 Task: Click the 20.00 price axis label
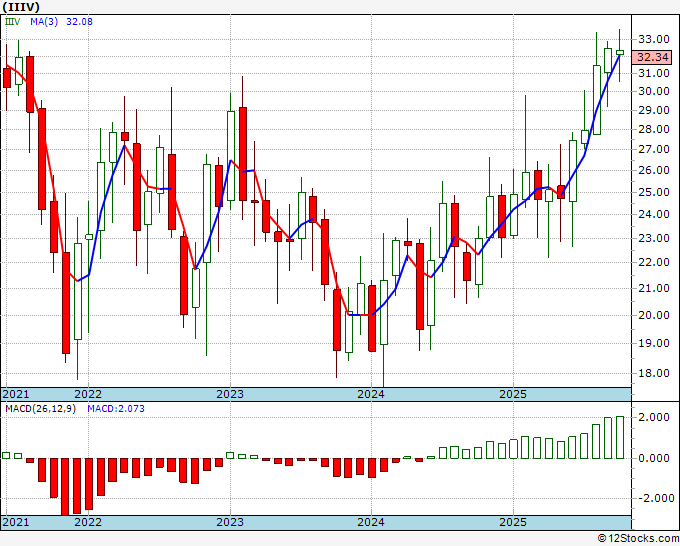[654, 315]
